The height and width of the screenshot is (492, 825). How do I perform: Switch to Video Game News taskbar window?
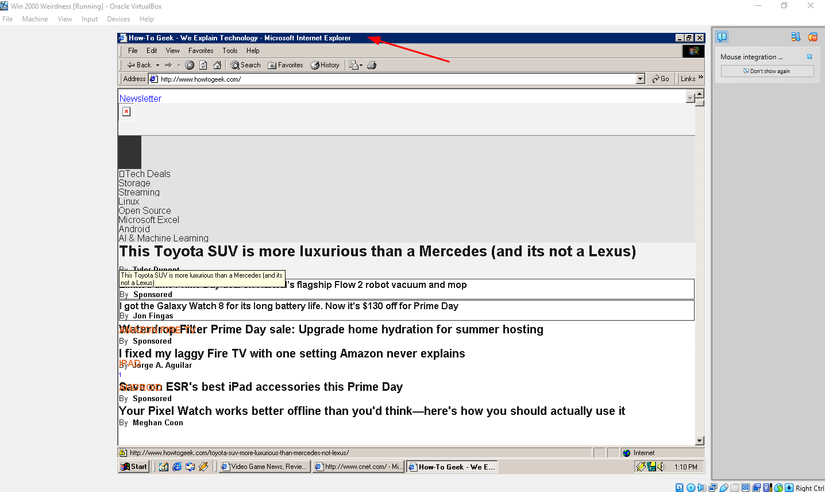pyautogui.click(x=264, y=467)
